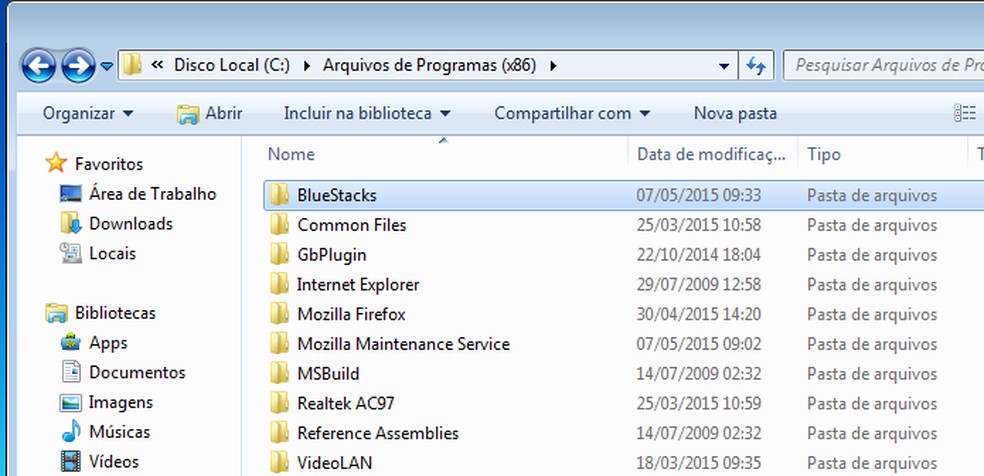
Task: Click the folder icon in the address bar
Action: click(x=132, y=65)
